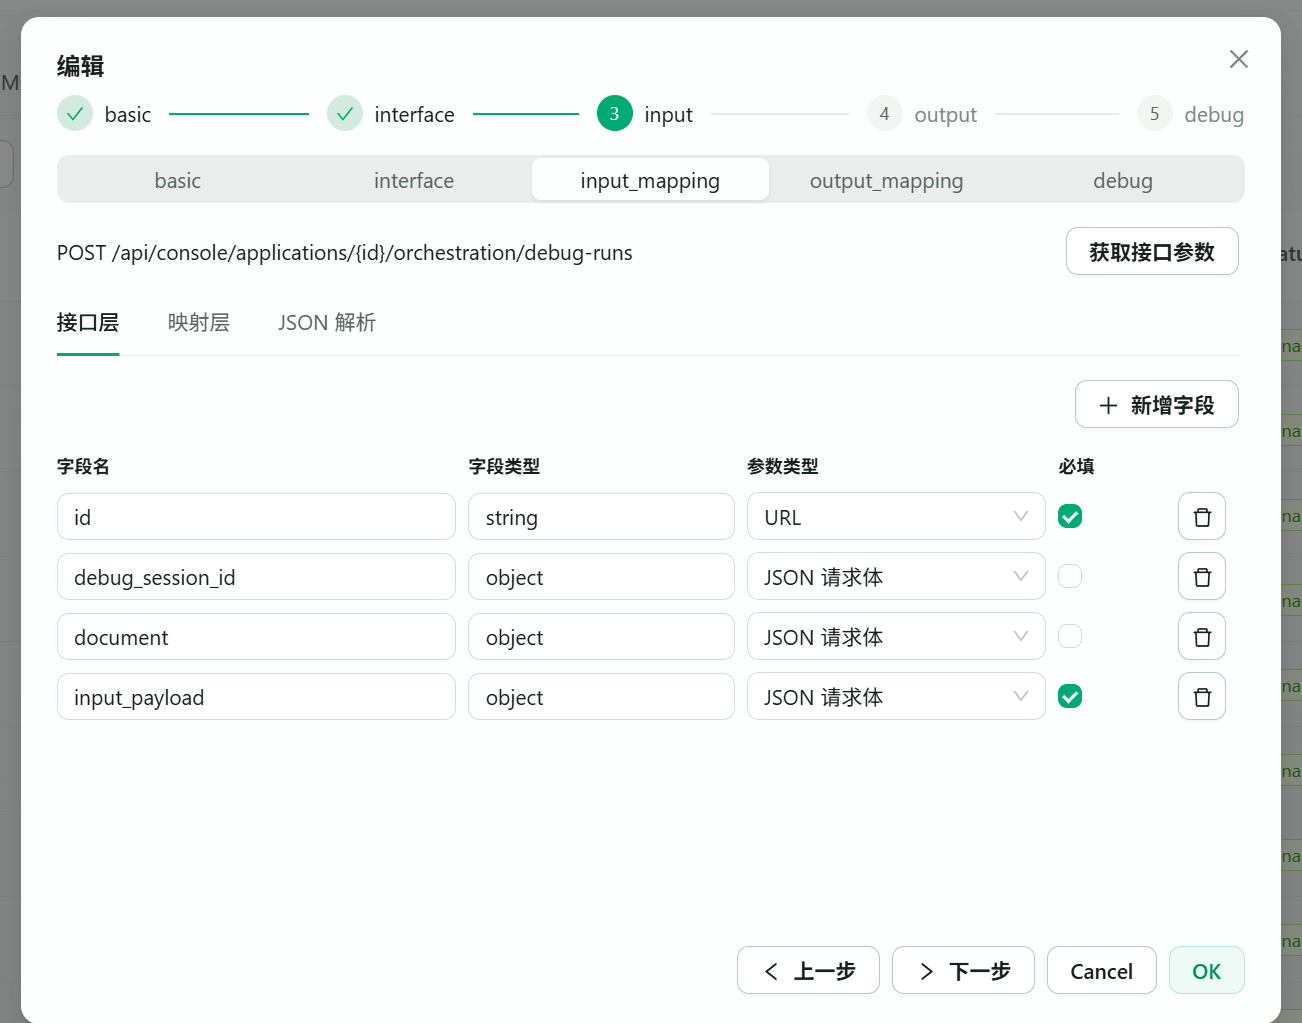Click the interface step label
Screen dimensions: 1302x1023
415,115
